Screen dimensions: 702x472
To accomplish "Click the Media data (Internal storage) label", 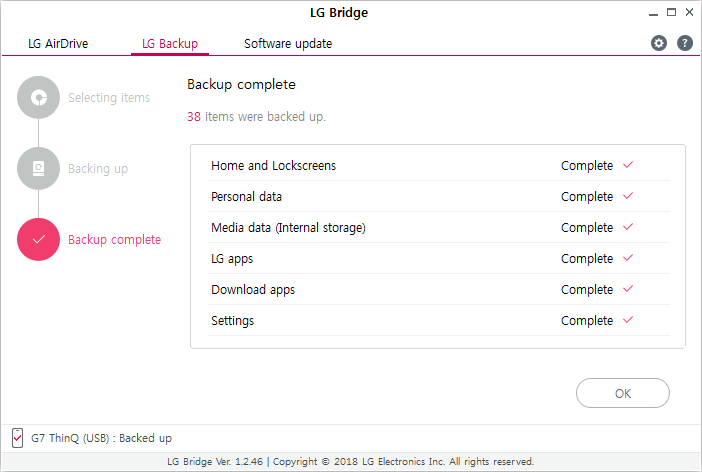I will 288,228.
